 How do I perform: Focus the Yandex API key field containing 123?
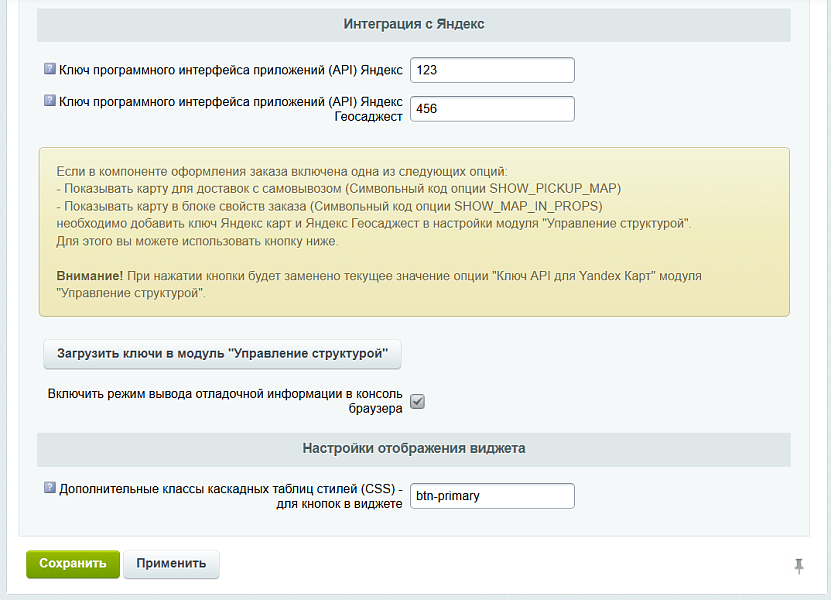click(x=492, y=70)
